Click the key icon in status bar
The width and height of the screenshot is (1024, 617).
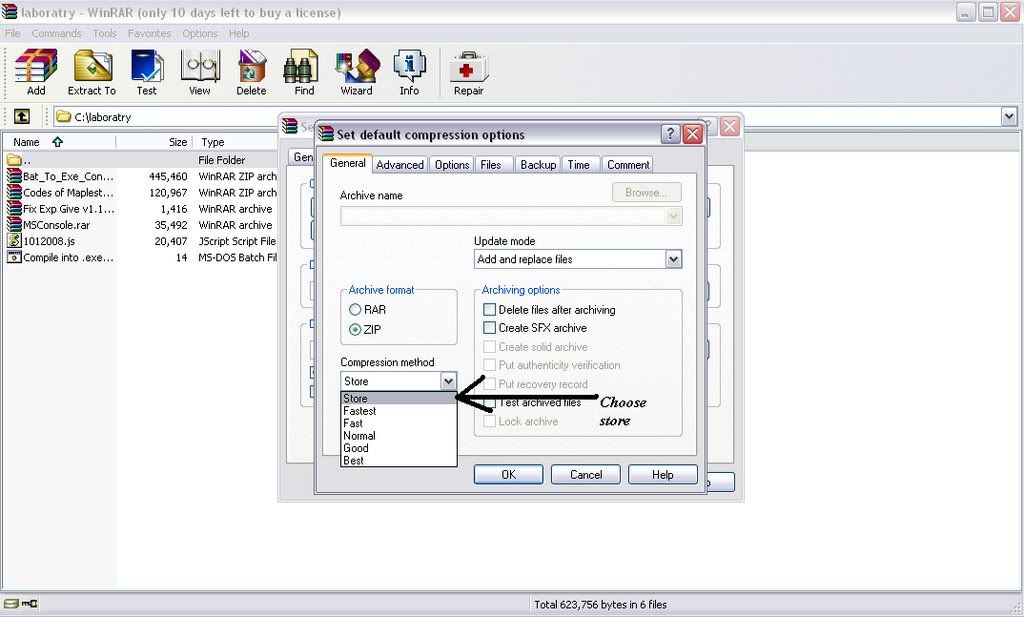click(30, 604)
